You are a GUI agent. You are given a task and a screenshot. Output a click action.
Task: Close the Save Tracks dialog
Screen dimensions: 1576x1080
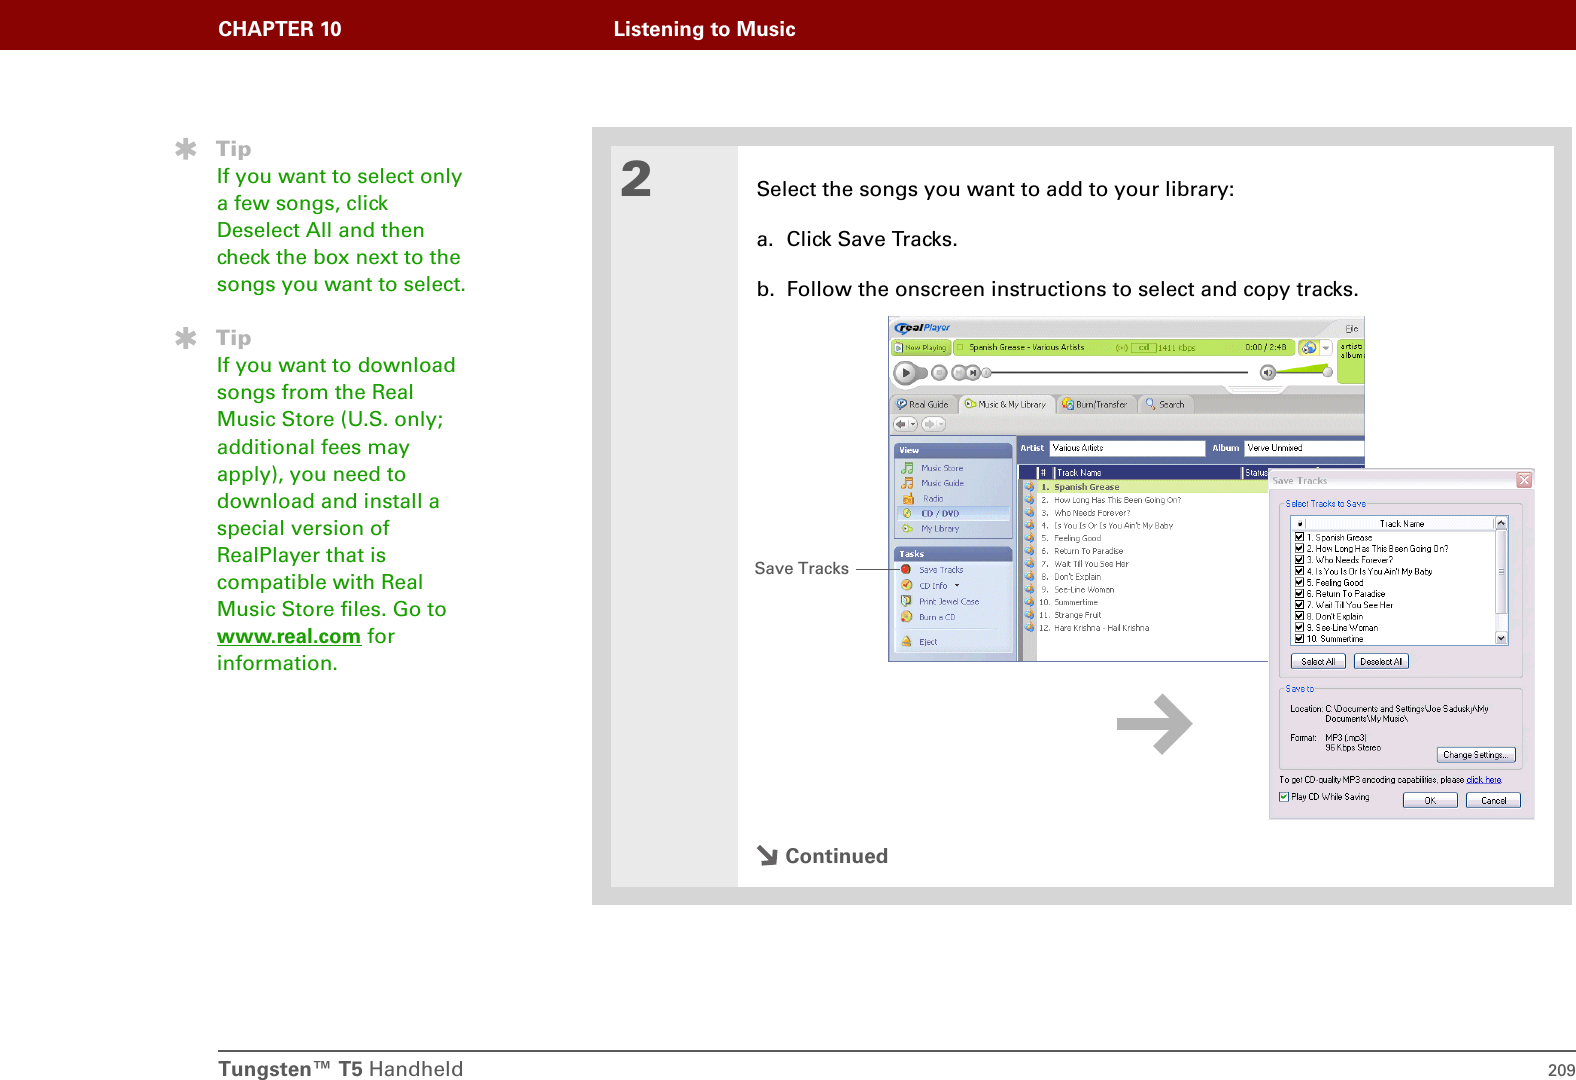(x=1524, y=480)
